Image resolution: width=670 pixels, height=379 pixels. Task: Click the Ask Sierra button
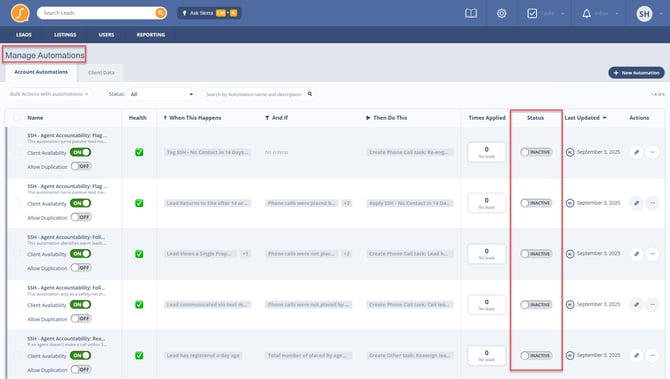pyautogui.click(x=209, y=13)
